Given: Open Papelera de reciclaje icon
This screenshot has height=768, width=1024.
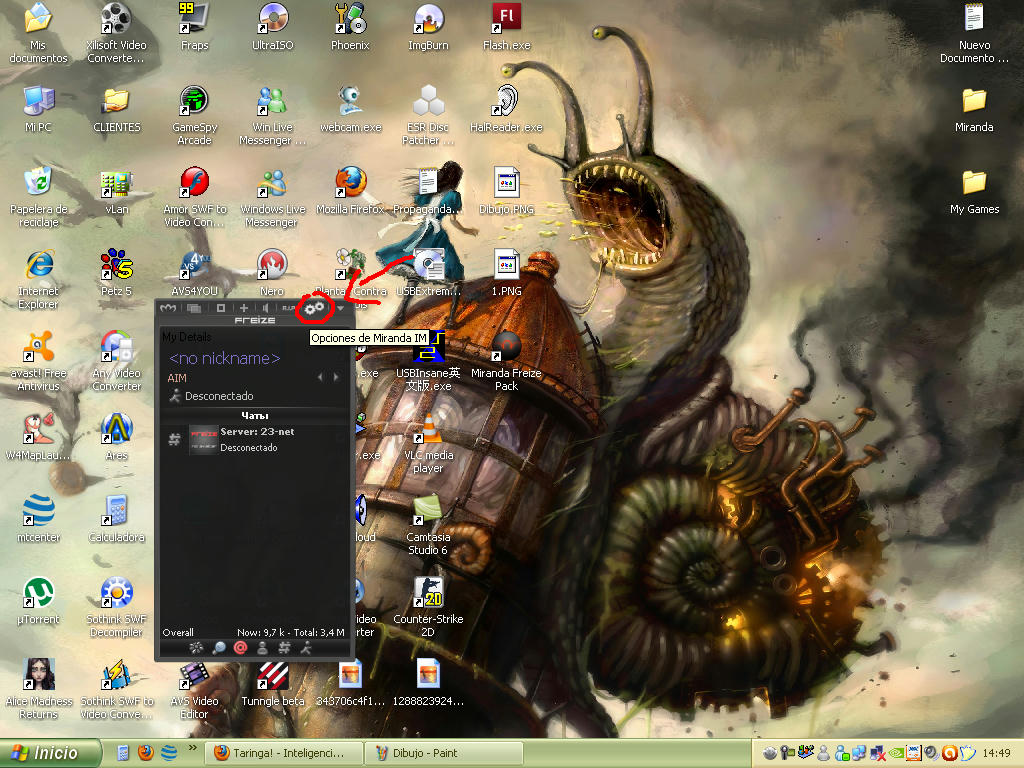Looking at the screenshot, I should pyautogui.click(x=38, y=197).
